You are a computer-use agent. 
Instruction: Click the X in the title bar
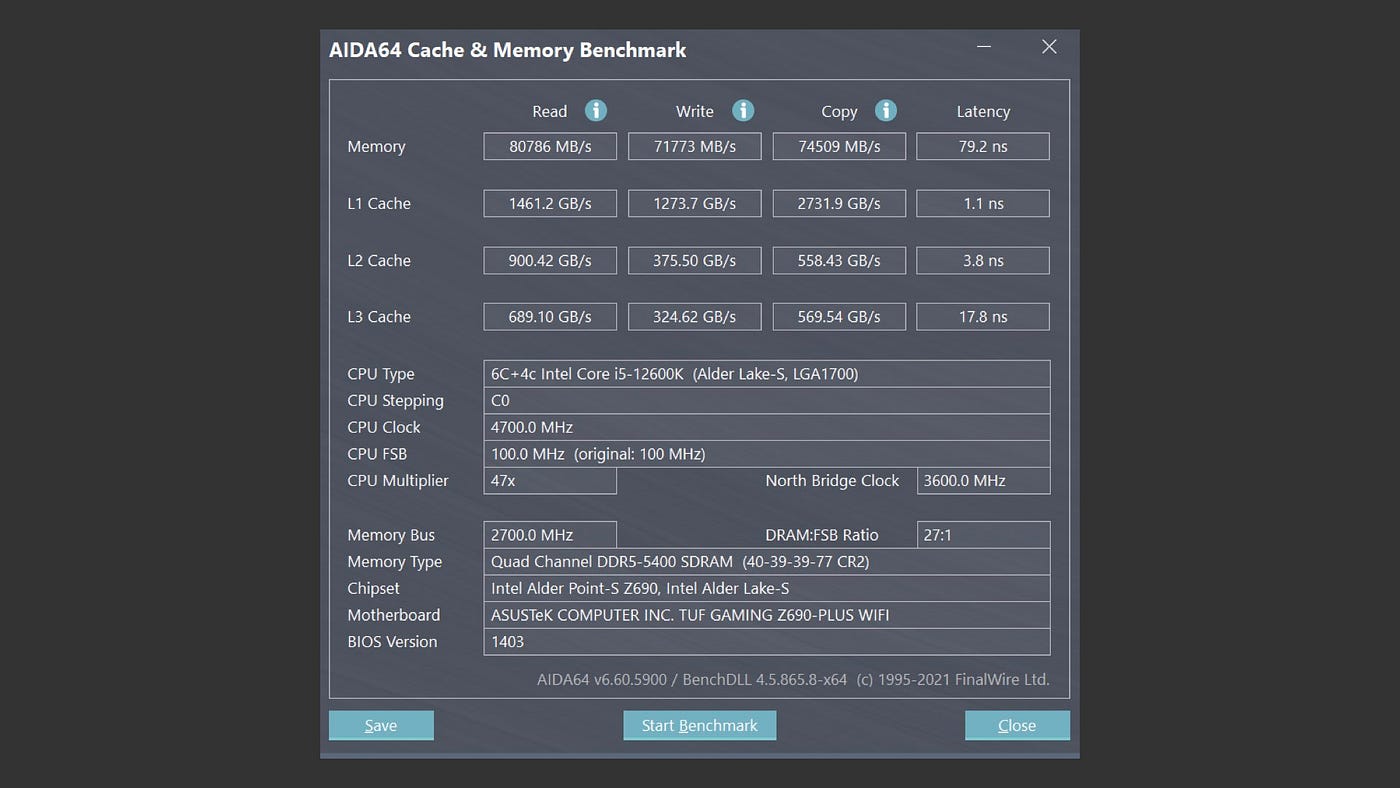coord(1049,47)
